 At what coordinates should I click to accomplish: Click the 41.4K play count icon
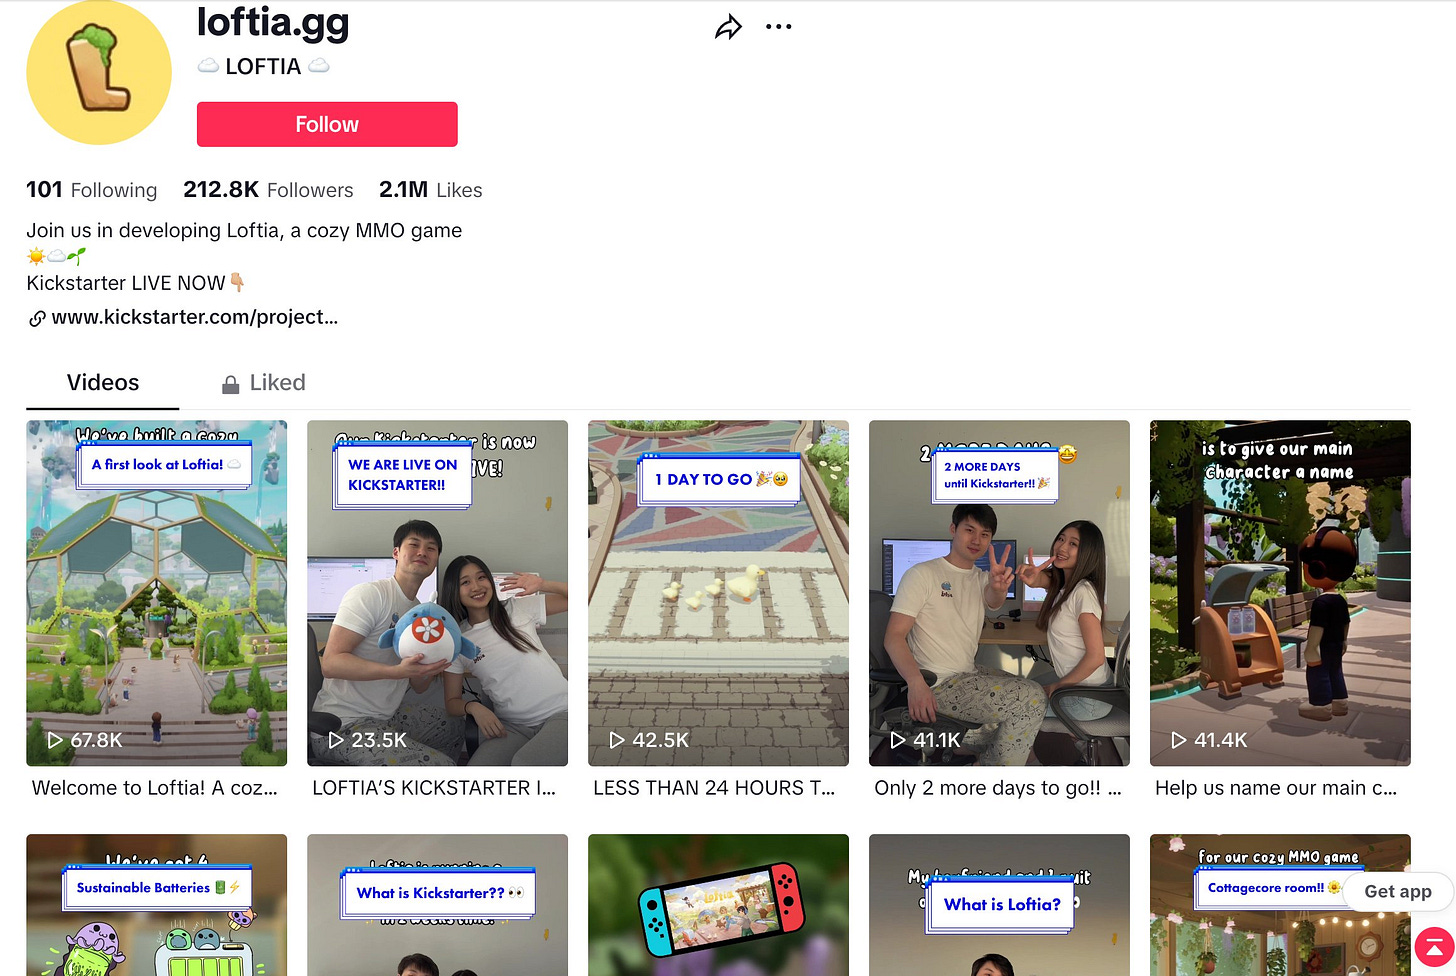[x=1179, y=740]
